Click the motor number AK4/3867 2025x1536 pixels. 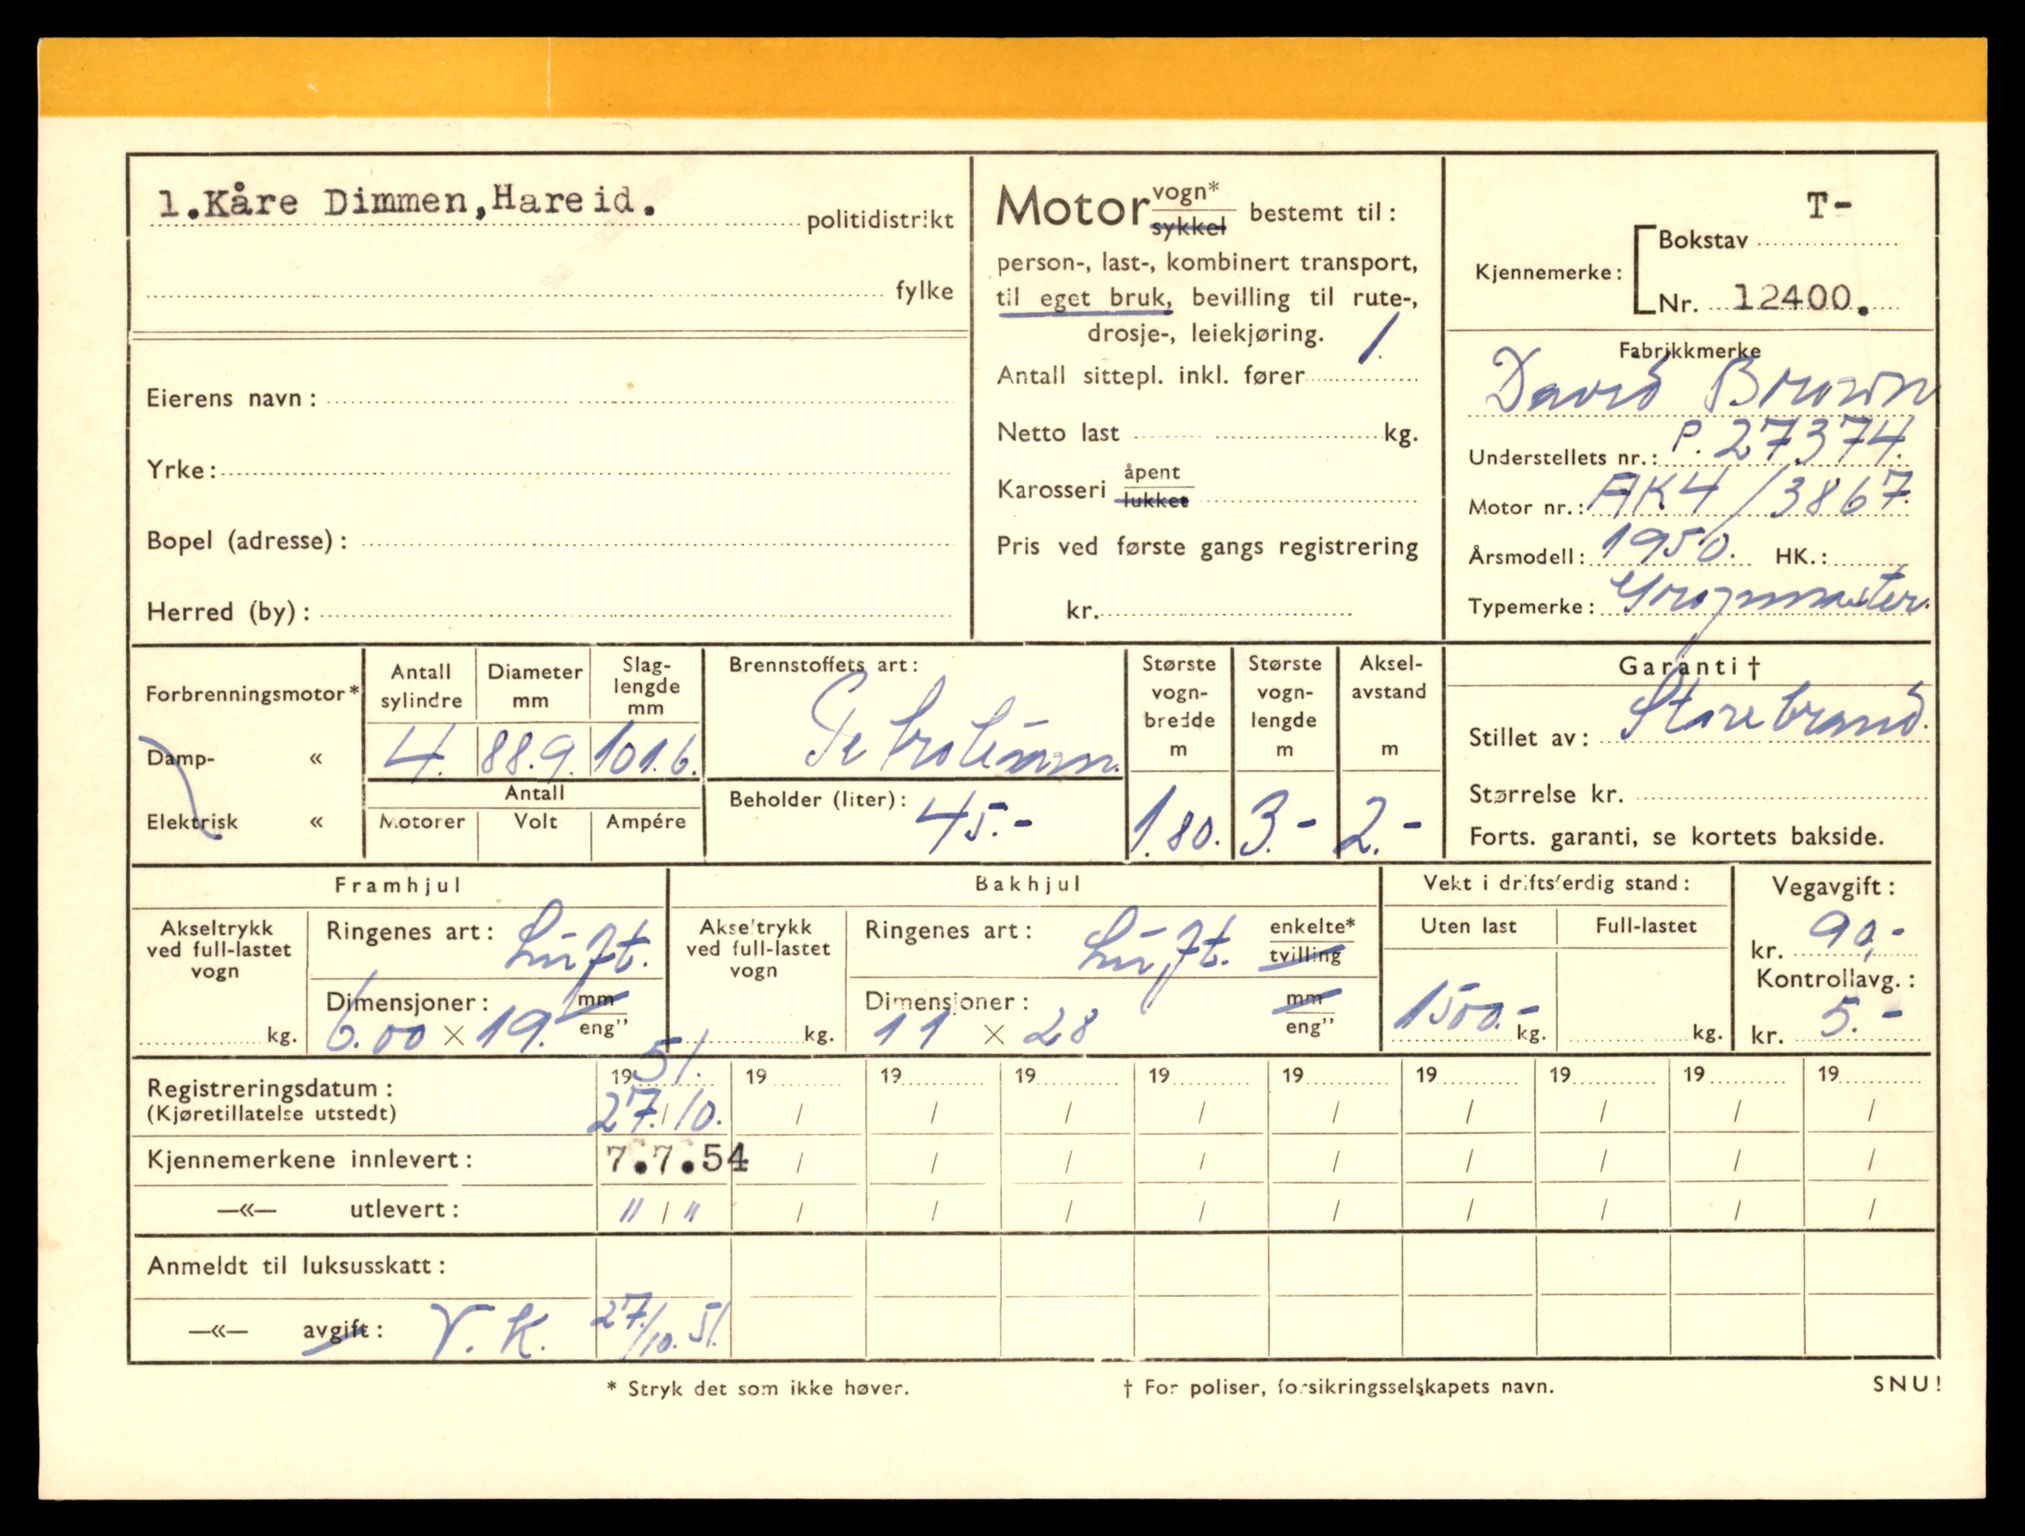1750,494
